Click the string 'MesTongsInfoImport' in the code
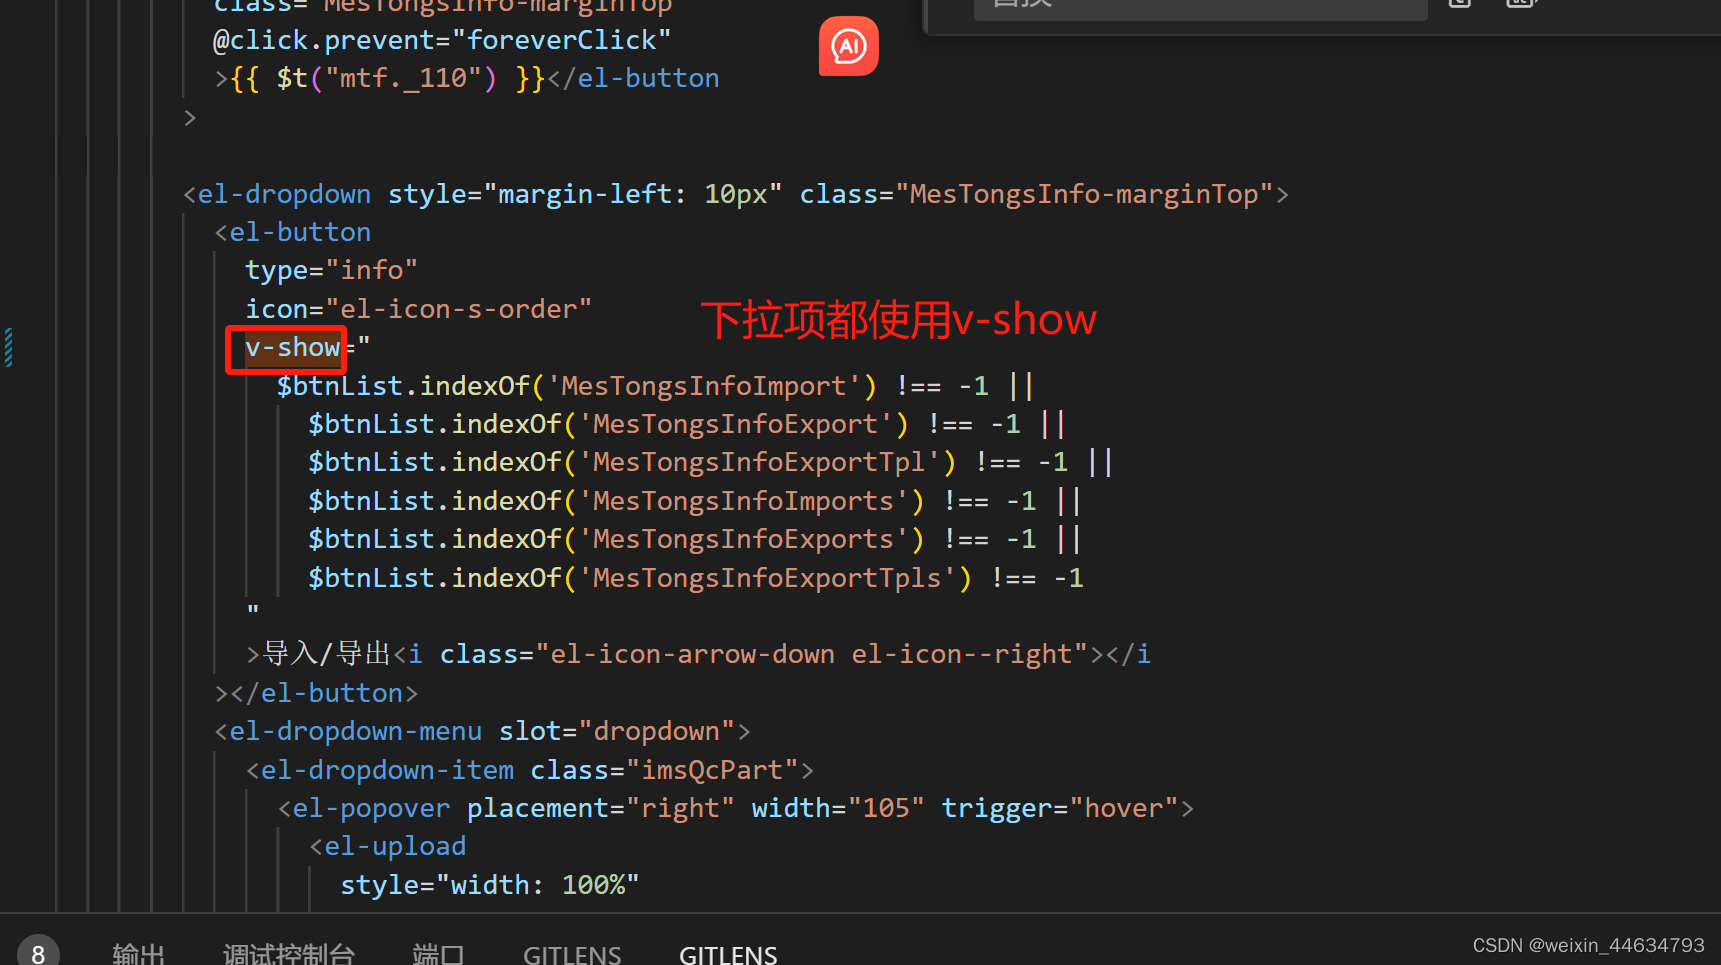Viewport: 1721px width, 965px height. (x=706, y=385)
